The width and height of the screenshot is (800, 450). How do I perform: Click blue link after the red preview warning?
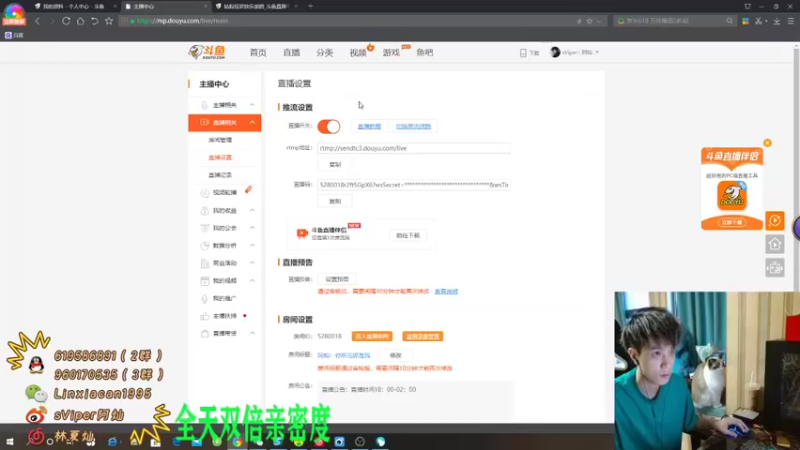click(x=446, y=291)
